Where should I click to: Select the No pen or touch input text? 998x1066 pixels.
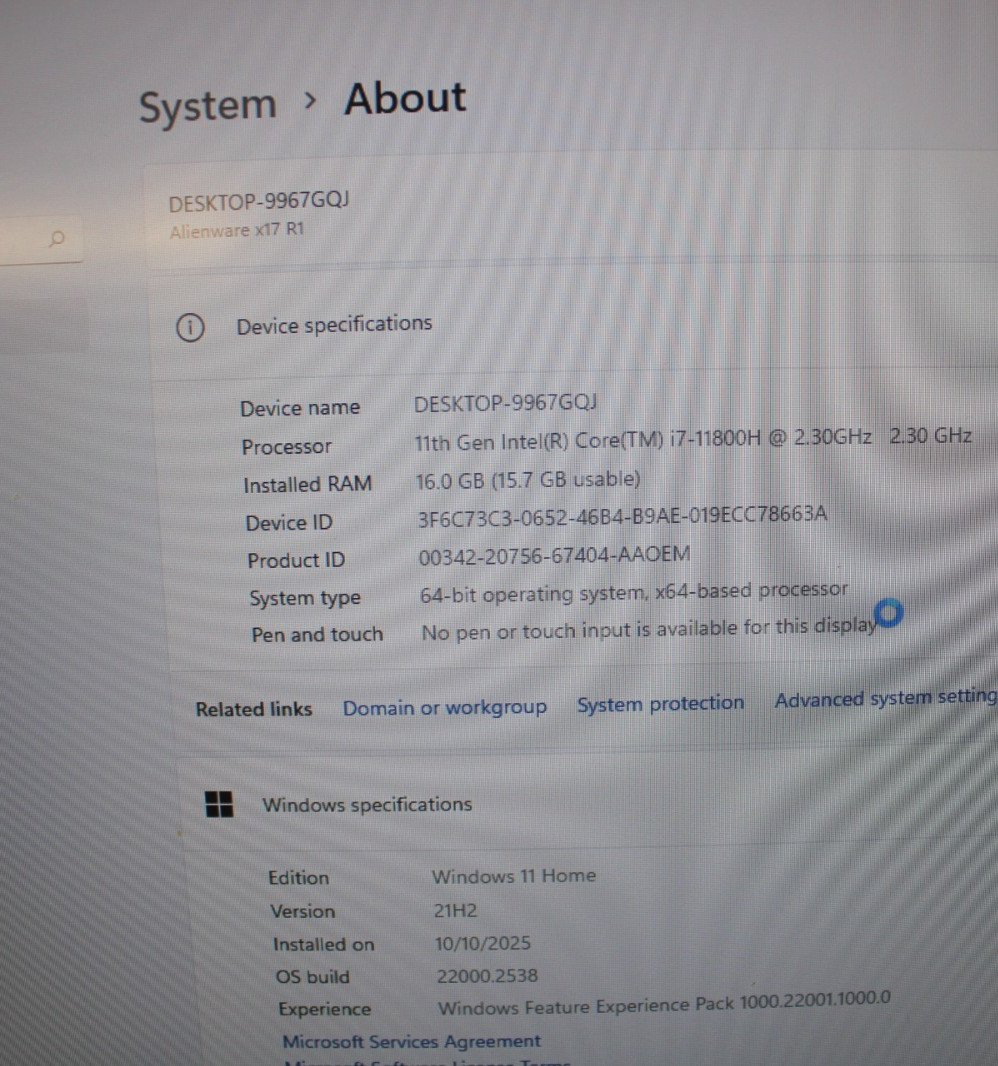(649, 630)
